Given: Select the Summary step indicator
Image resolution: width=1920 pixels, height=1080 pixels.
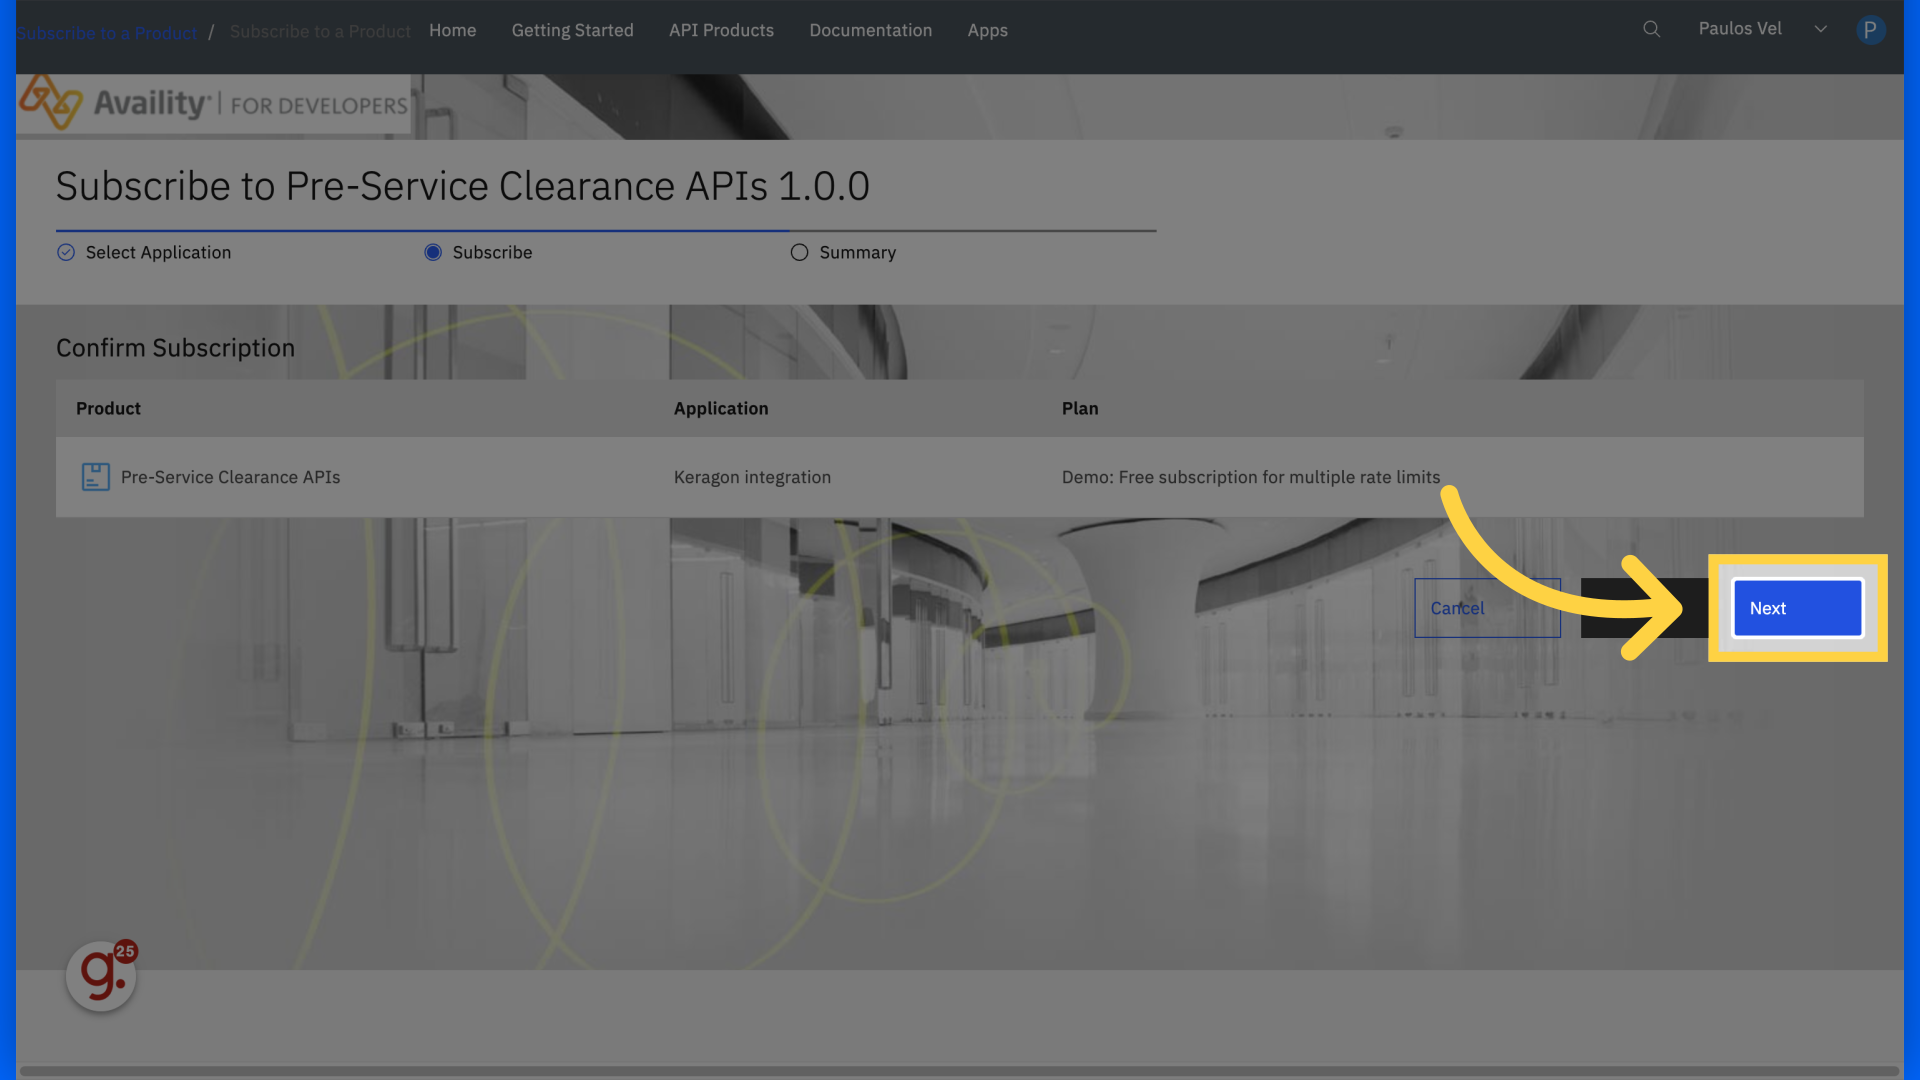Looking at the screenshot, I should 799,252.
